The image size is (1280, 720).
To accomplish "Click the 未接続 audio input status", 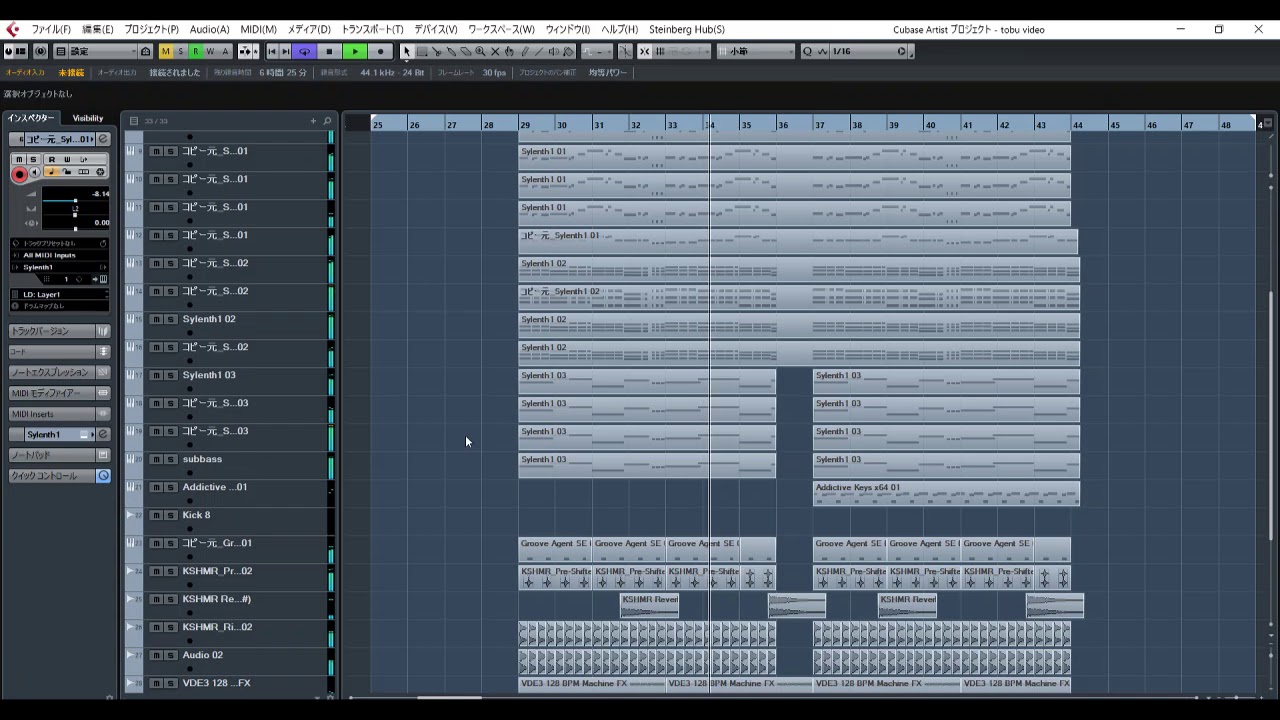I will (x=71, y=73).
